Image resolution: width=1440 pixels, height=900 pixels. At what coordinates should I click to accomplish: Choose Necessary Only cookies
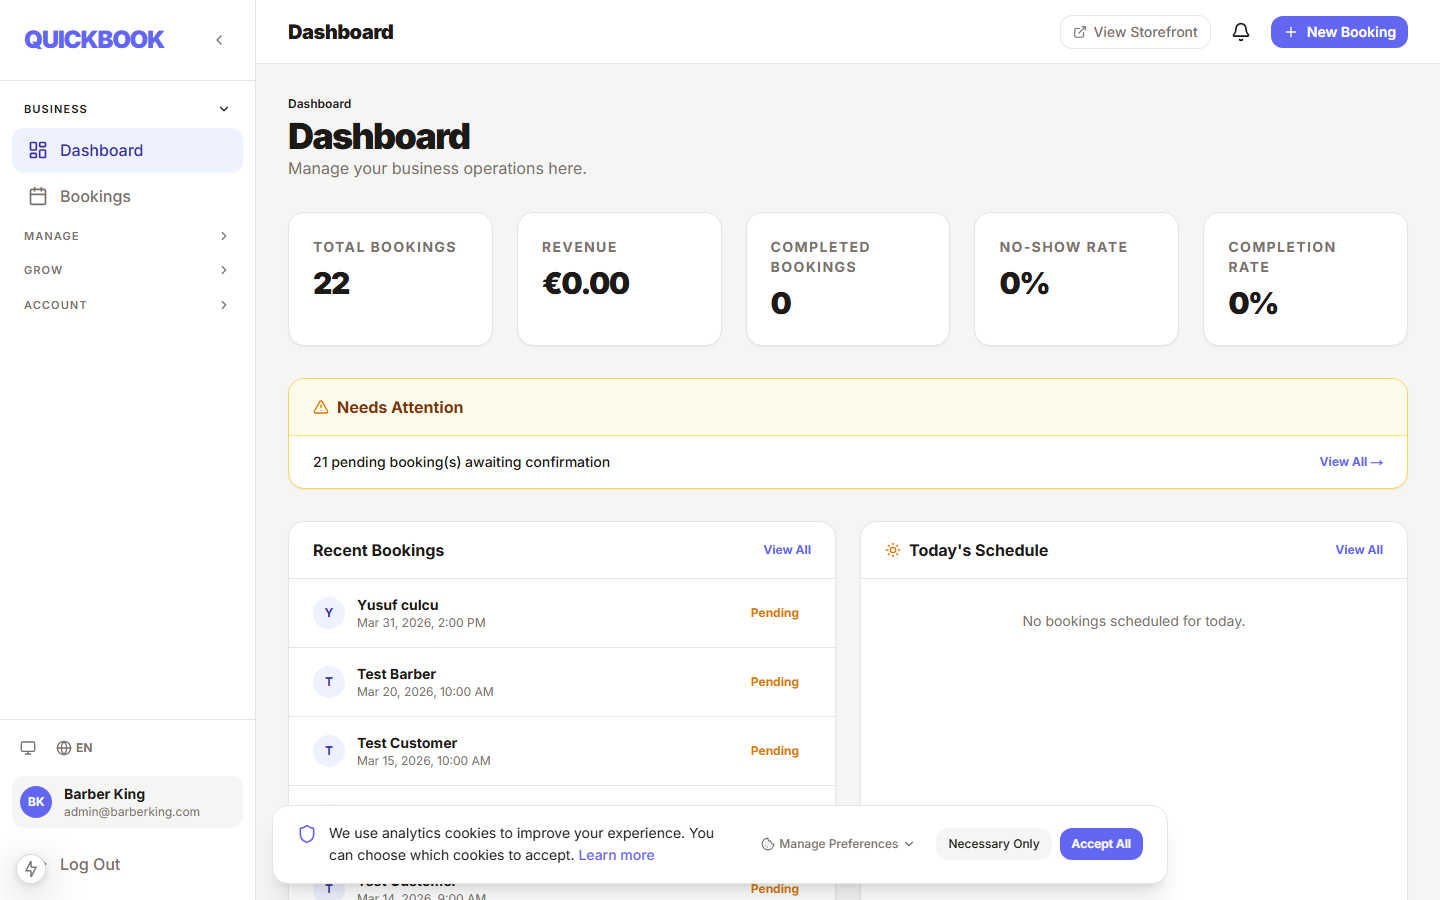[993, 844]
